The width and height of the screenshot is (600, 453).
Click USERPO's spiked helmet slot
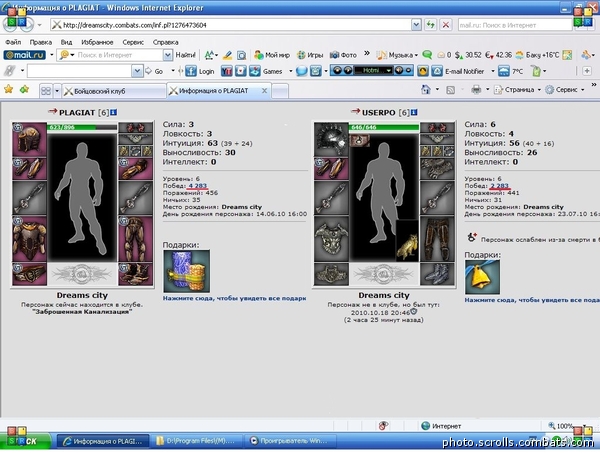click(x=331, y=140)
